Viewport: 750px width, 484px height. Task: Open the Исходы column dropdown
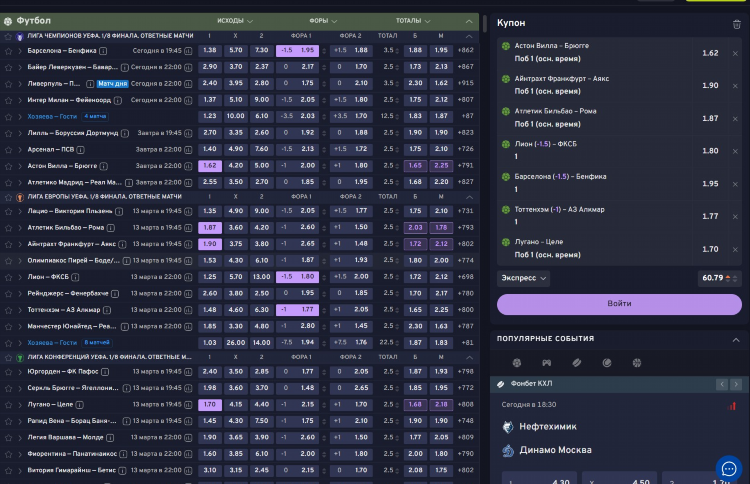coord(235,21)
